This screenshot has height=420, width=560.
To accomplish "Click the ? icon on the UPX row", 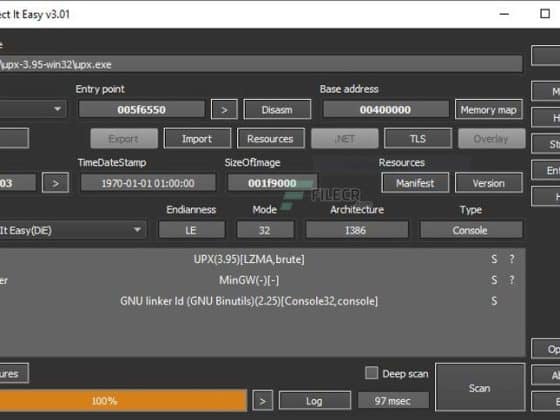I will 512,259.
